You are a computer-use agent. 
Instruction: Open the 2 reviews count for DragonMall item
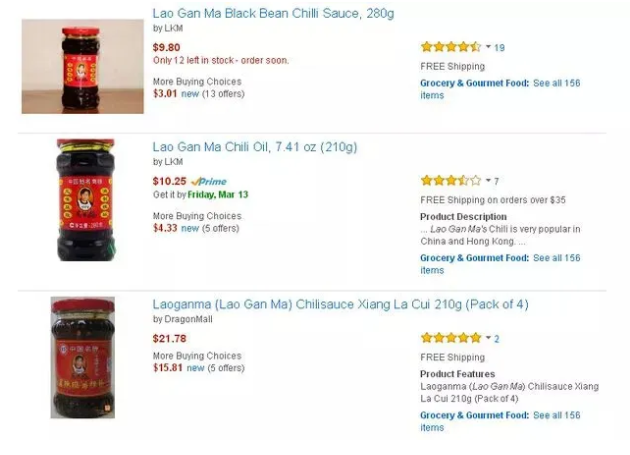point(497,339)
